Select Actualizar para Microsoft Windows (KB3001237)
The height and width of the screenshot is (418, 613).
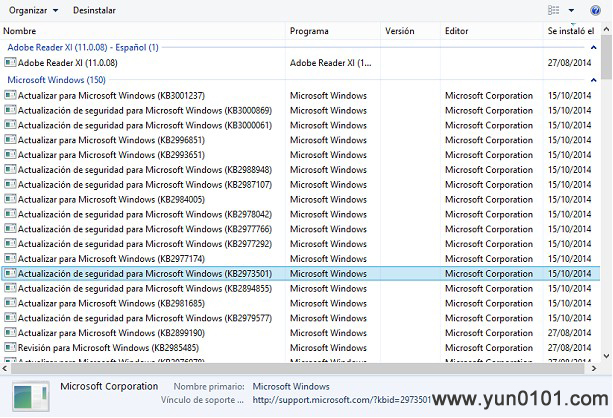tap(111, 95)
